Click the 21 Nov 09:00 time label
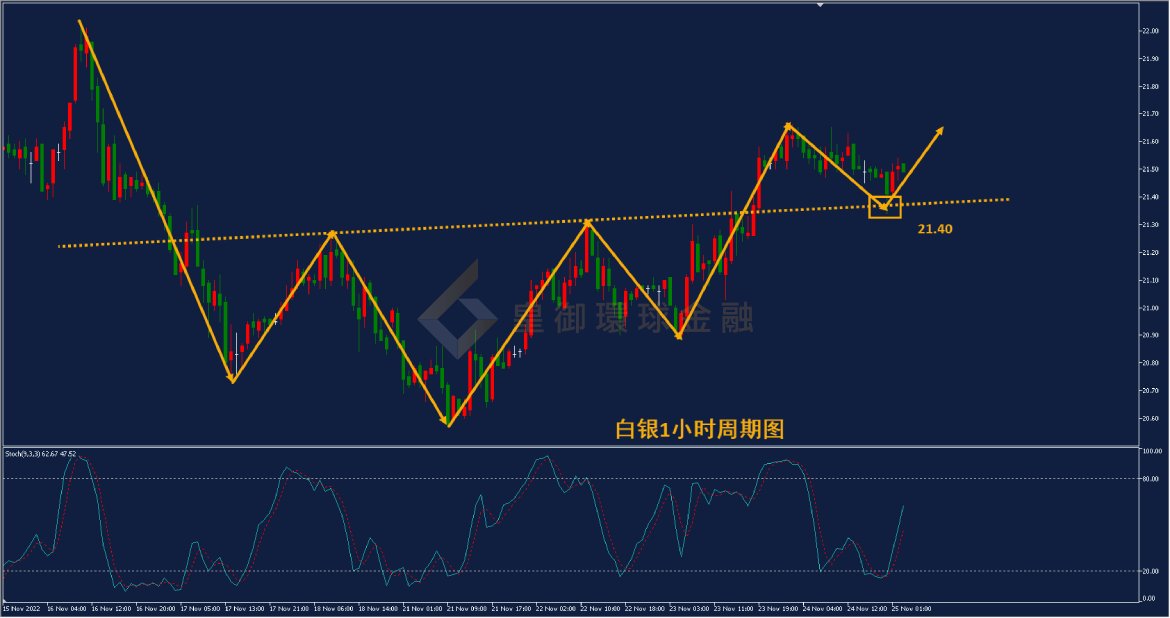The height and width of the screenshot is (618, 1170). pos(466,609)
